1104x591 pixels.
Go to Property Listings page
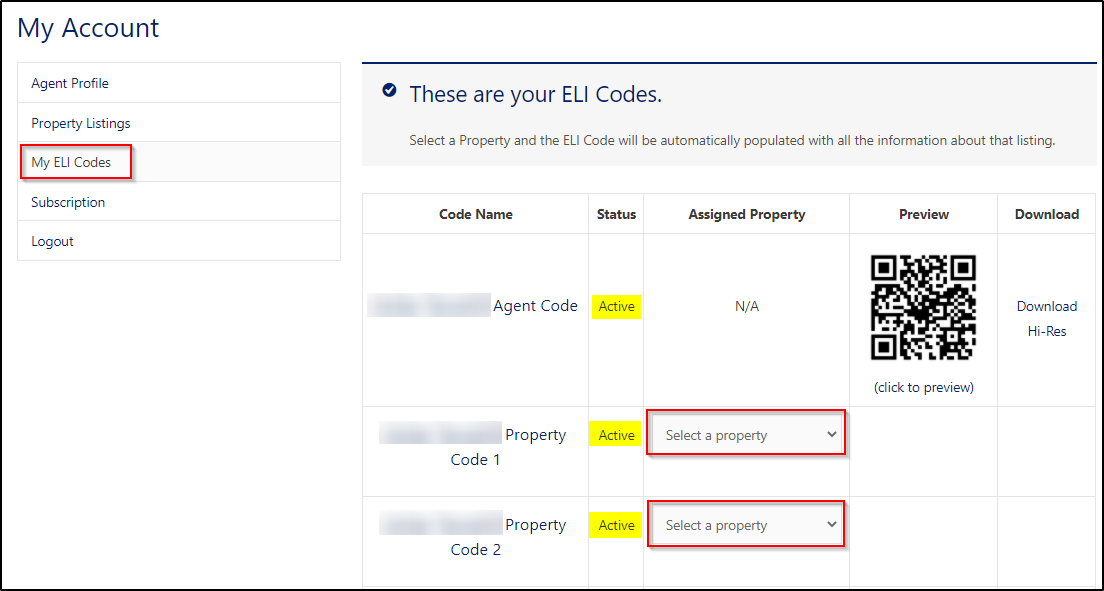tap(81, 123)
